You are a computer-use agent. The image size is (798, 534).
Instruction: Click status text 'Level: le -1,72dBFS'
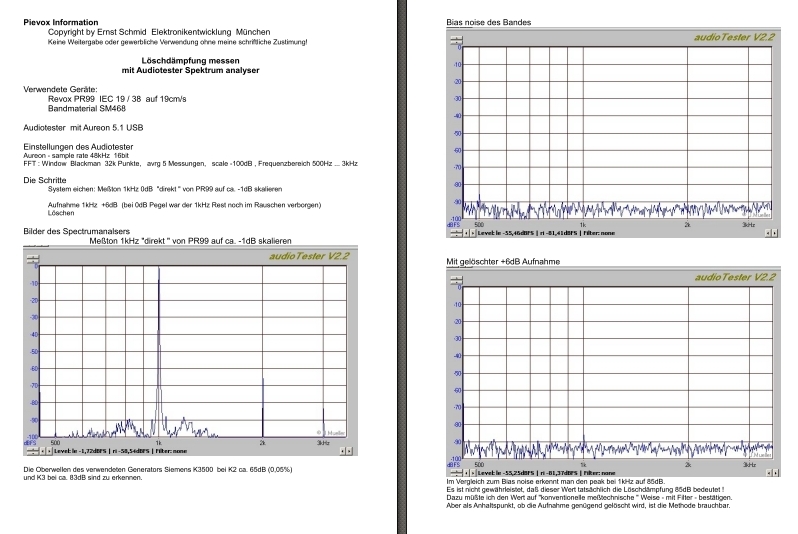[80, 451]
